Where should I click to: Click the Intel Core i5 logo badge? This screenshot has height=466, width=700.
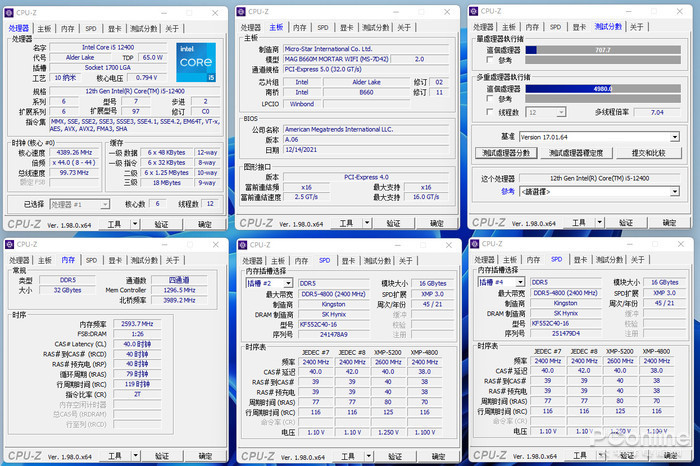click(196, 62)
